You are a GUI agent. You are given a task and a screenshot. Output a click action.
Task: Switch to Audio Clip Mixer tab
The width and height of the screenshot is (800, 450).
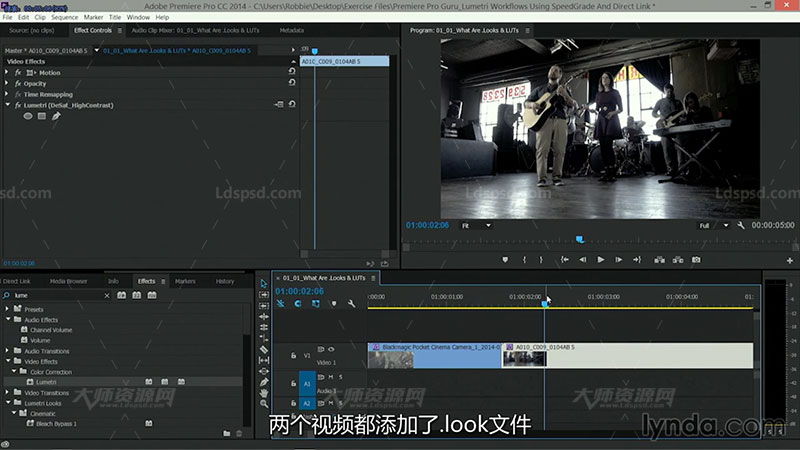[x=195, y=31]
